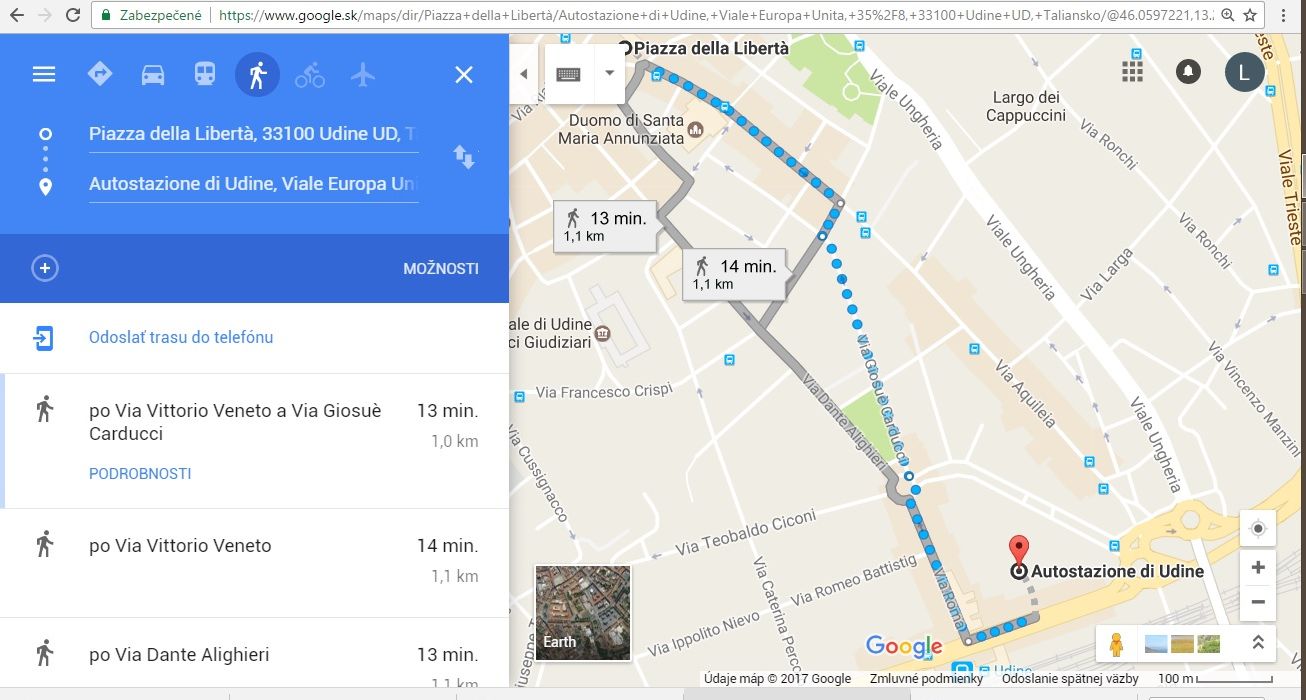Collapse the side panel arrow
Screen dimensions: 1306x700
coord(523,74)
